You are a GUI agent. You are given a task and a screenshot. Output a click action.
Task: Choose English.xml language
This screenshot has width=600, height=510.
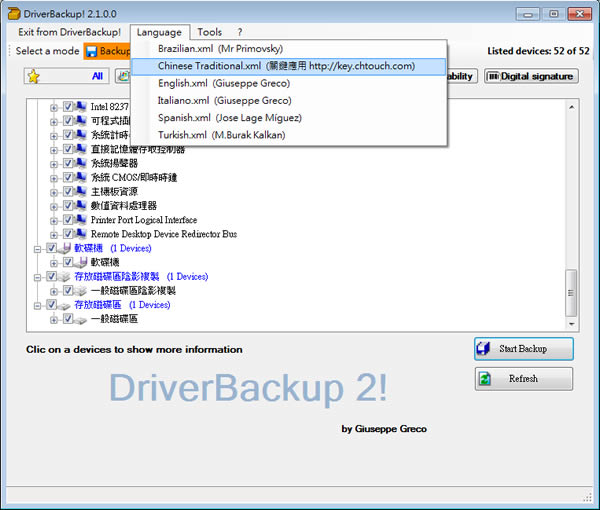point(289,83)
